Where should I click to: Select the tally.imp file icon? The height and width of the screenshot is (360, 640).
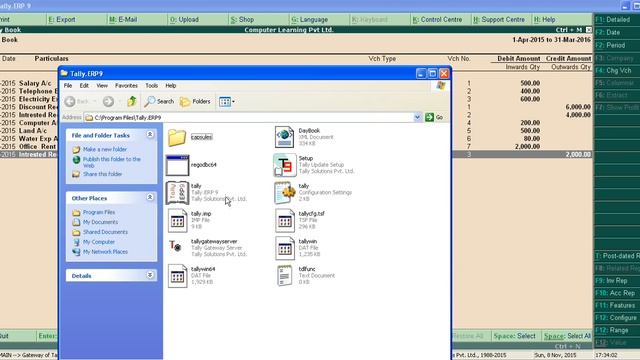click(x=177, y=220)
